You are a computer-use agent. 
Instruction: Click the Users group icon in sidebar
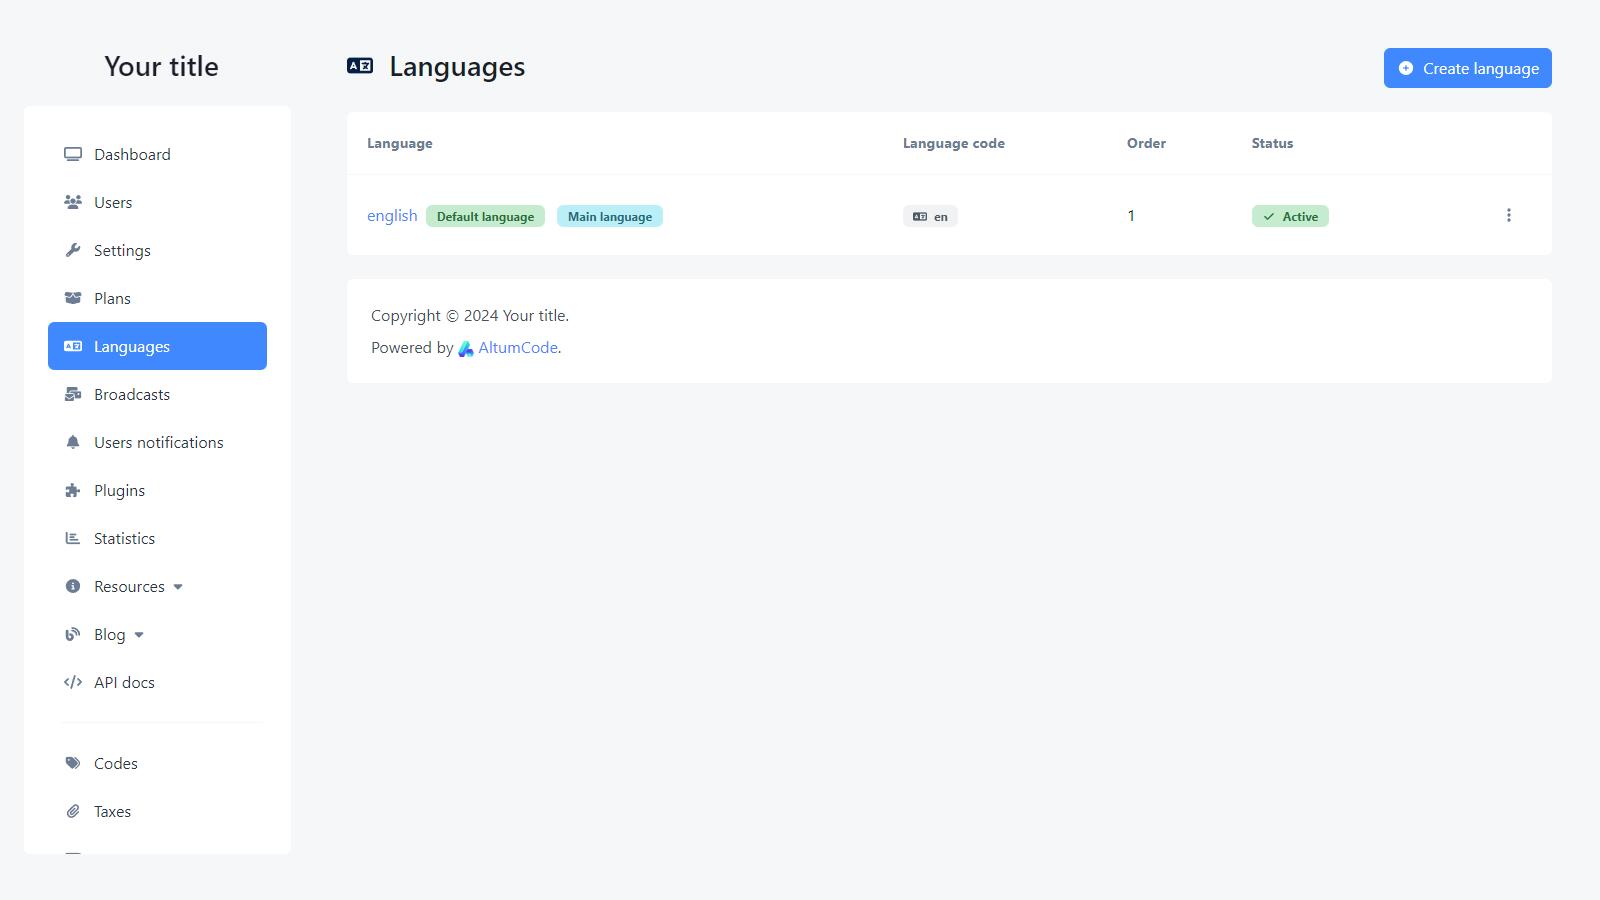(72, 202)
